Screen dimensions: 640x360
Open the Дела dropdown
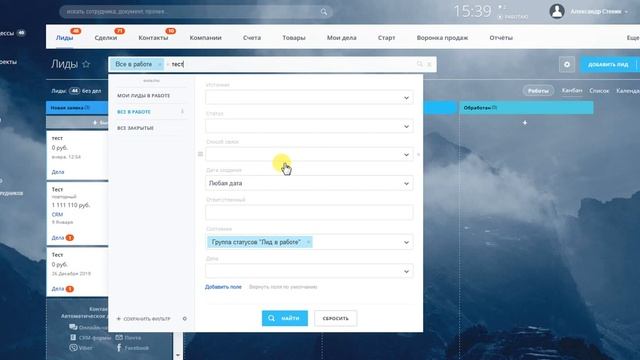point(309,271)
